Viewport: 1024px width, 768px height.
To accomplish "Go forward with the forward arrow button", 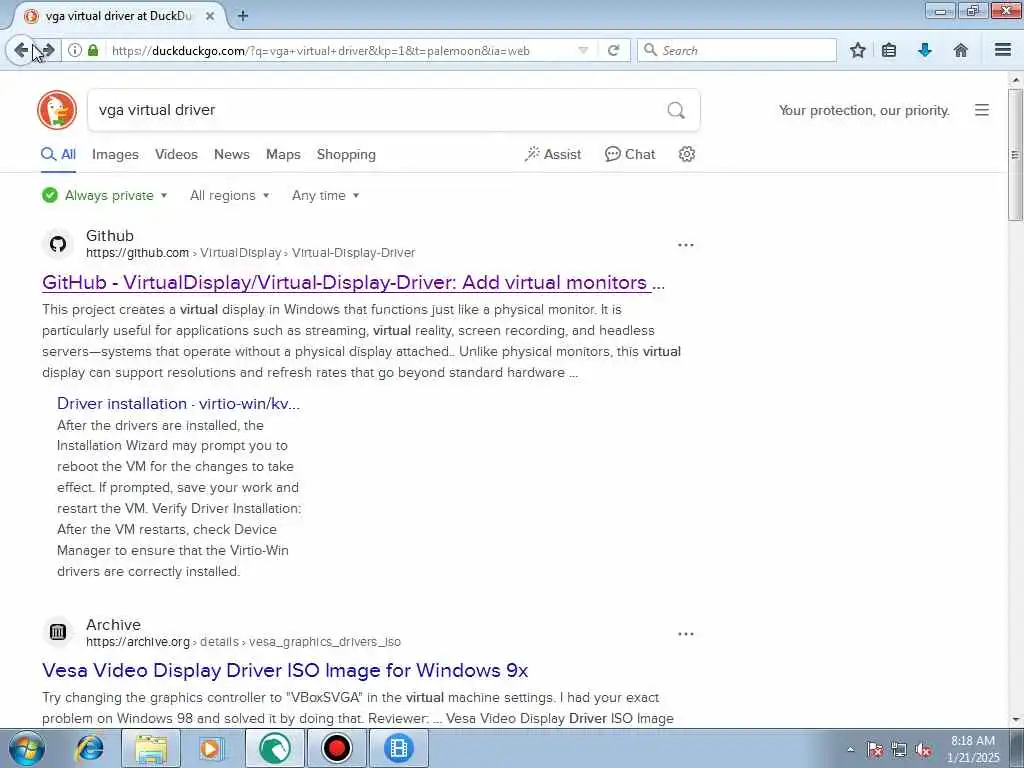I will (x=49, y=50).
